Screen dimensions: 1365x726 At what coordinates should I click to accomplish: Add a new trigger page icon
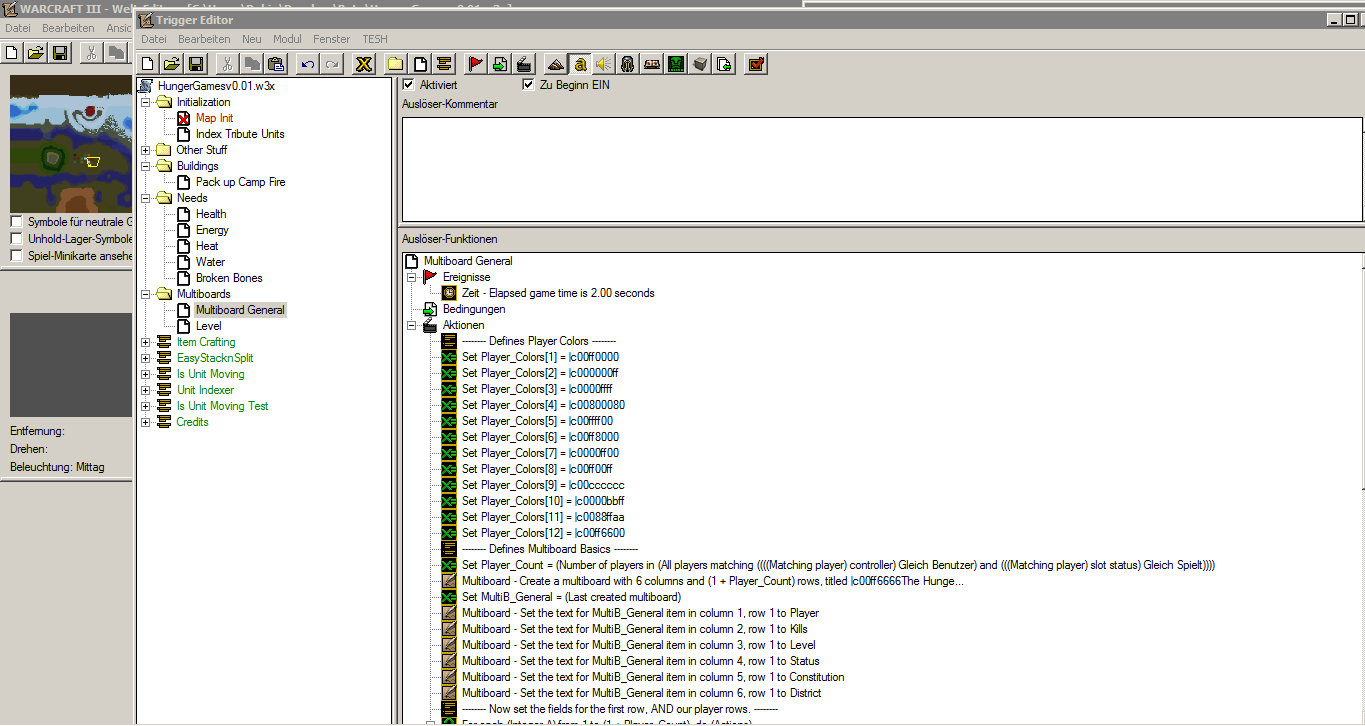[x=420, y=64]
